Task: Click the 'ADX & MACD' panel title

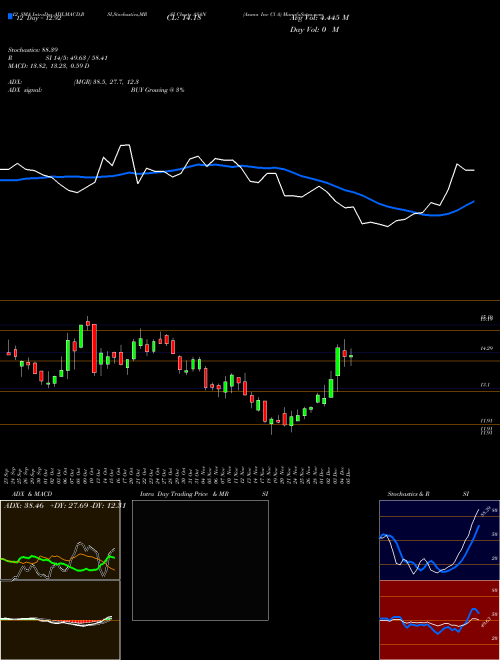Action: pos(32,494)
